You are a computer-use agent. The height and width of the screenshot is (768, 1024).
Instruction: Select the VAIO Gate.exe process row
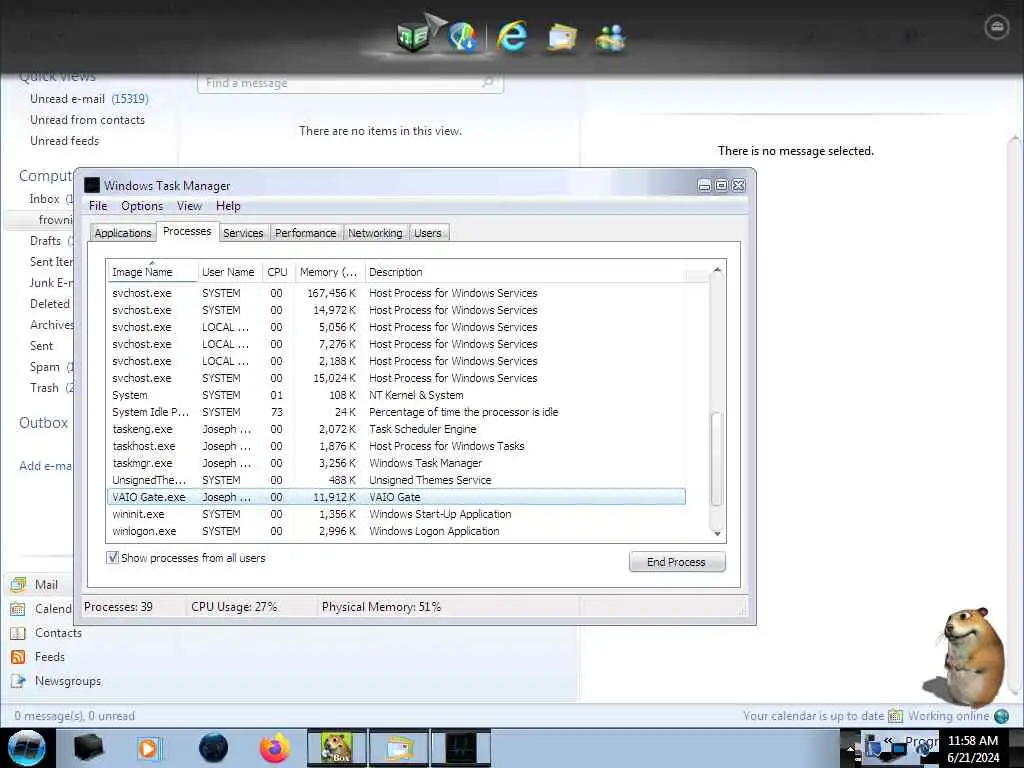396,497
